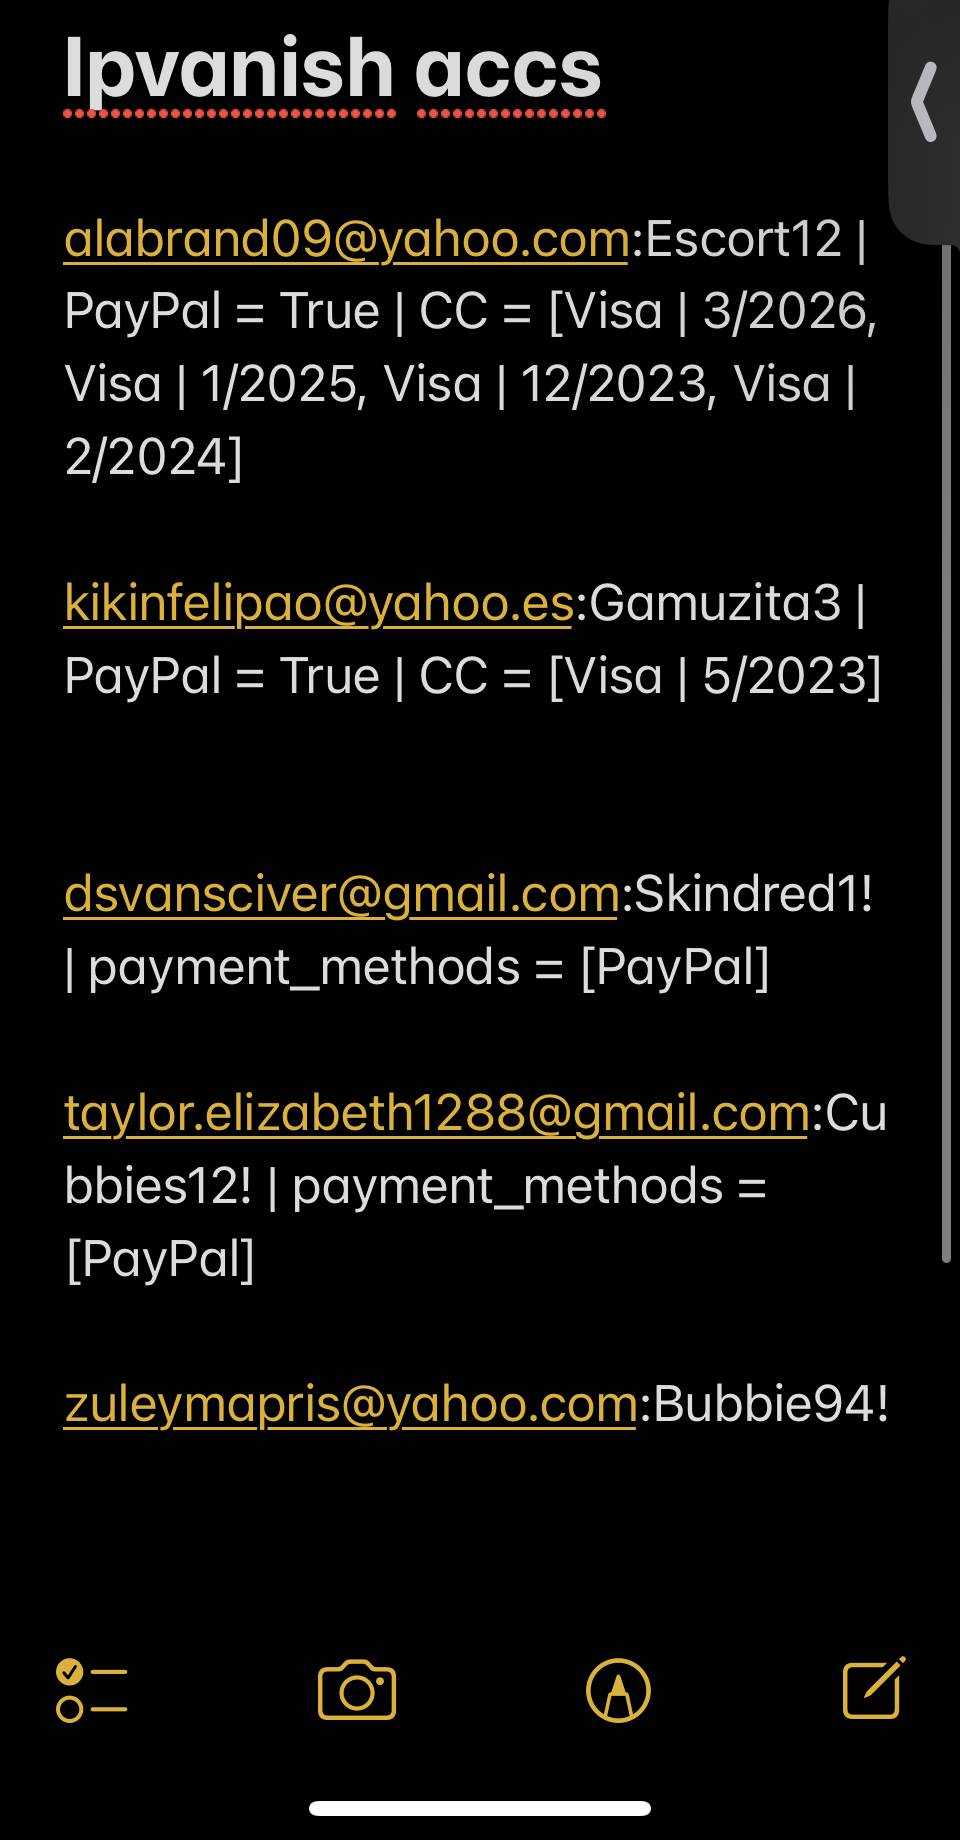Create a new note with compose icon

click(x=874, y=1688)
